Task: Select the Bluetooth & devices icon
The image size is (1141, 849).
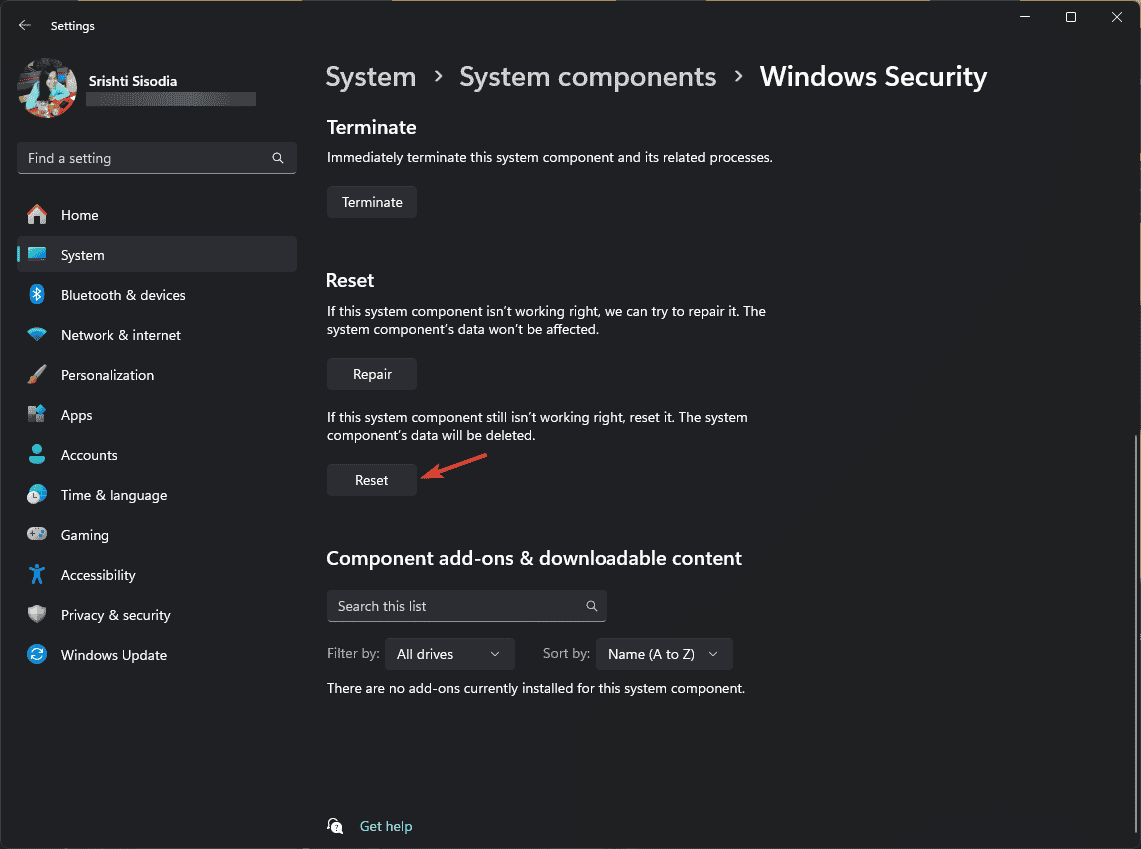Action: [x=38, y=294]
